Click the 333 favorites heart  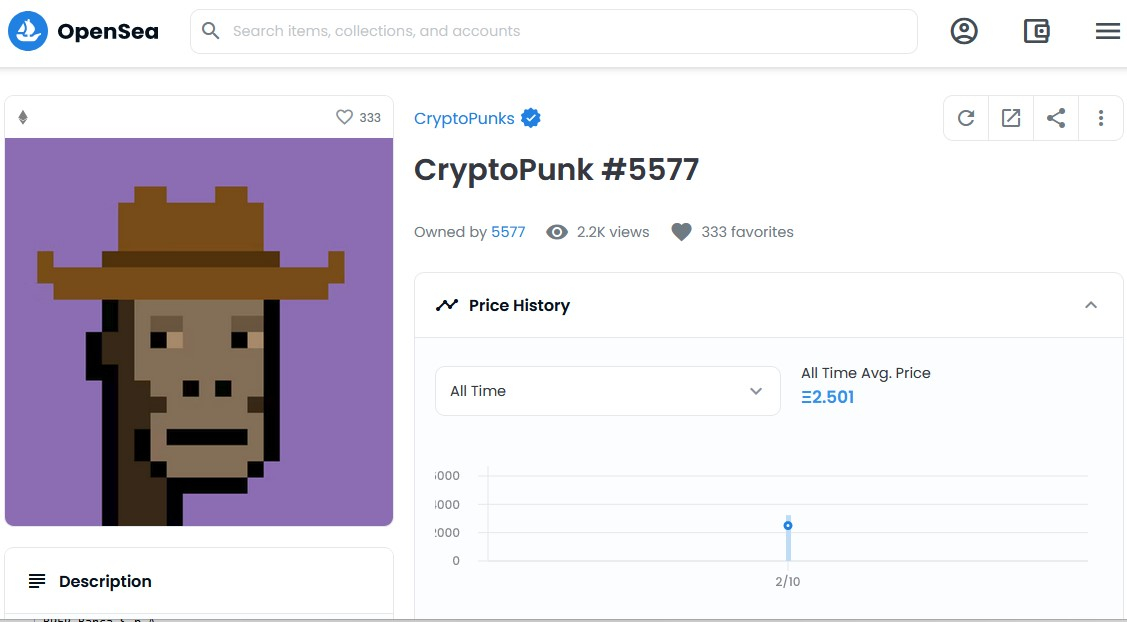pyautogui.click(x=681, y=232)
